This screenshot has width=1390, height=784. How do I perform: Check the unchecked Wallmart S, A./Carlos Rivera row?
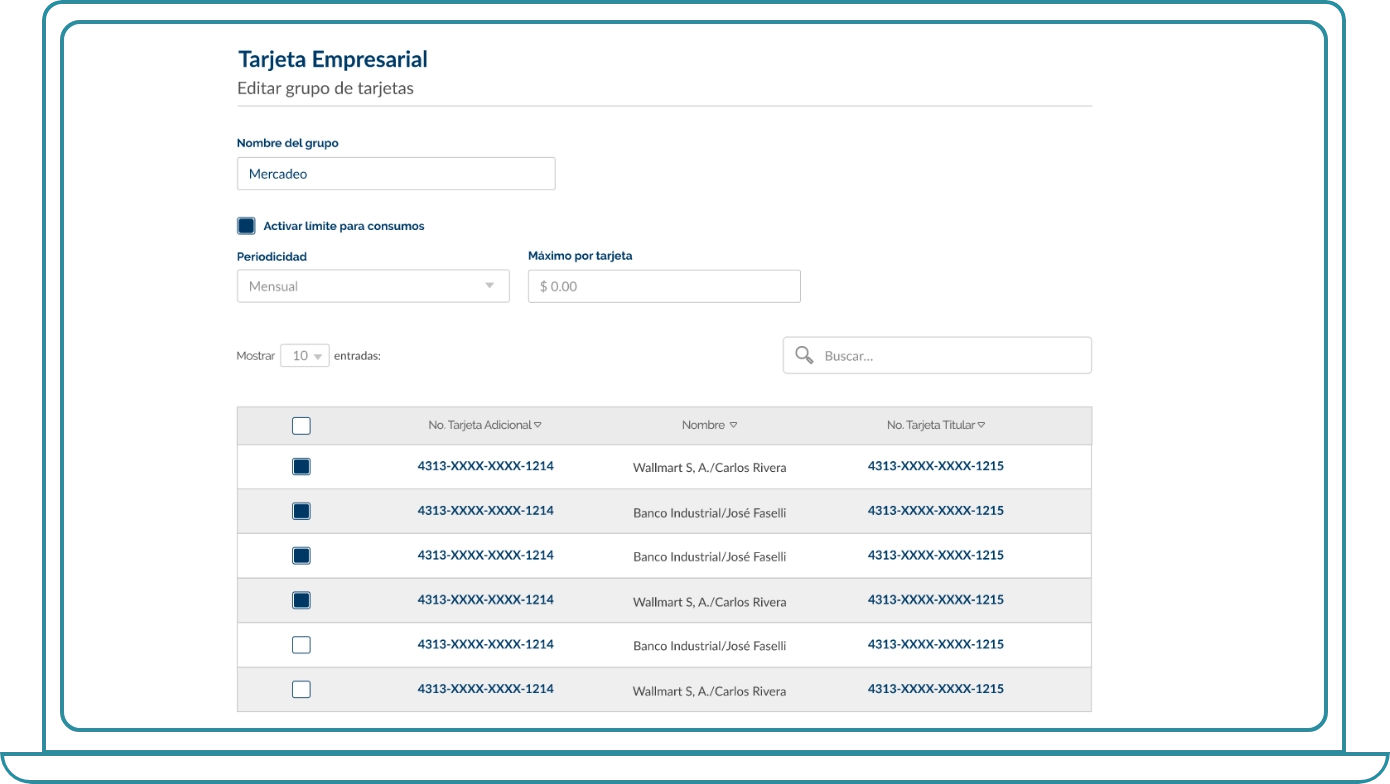tap(301, 689)
